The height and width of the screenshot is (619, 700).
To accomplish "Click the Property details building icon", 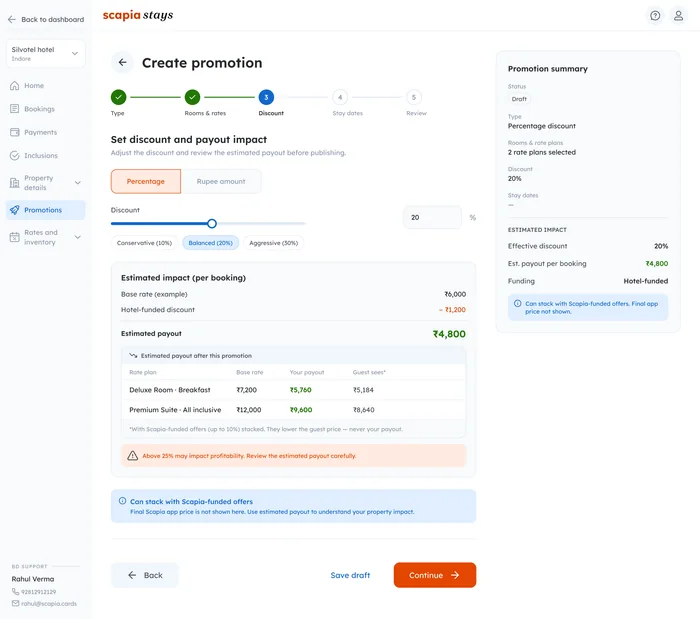I will click(15, 183).
